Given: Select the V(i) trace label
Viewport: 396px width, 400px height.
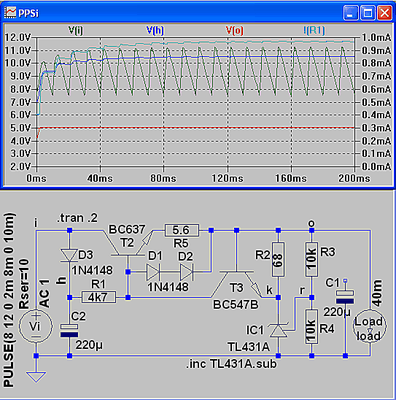Looking at the screenshot, I should tap(76, 31).
